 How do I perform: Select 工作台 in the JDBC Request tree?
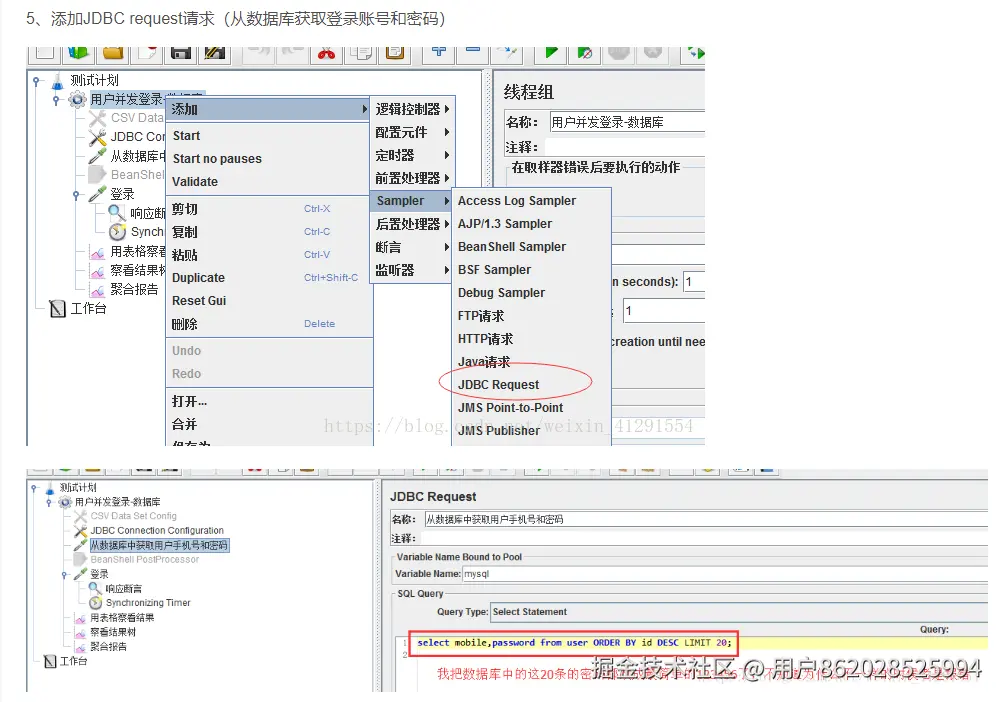(x=73, y=661)
